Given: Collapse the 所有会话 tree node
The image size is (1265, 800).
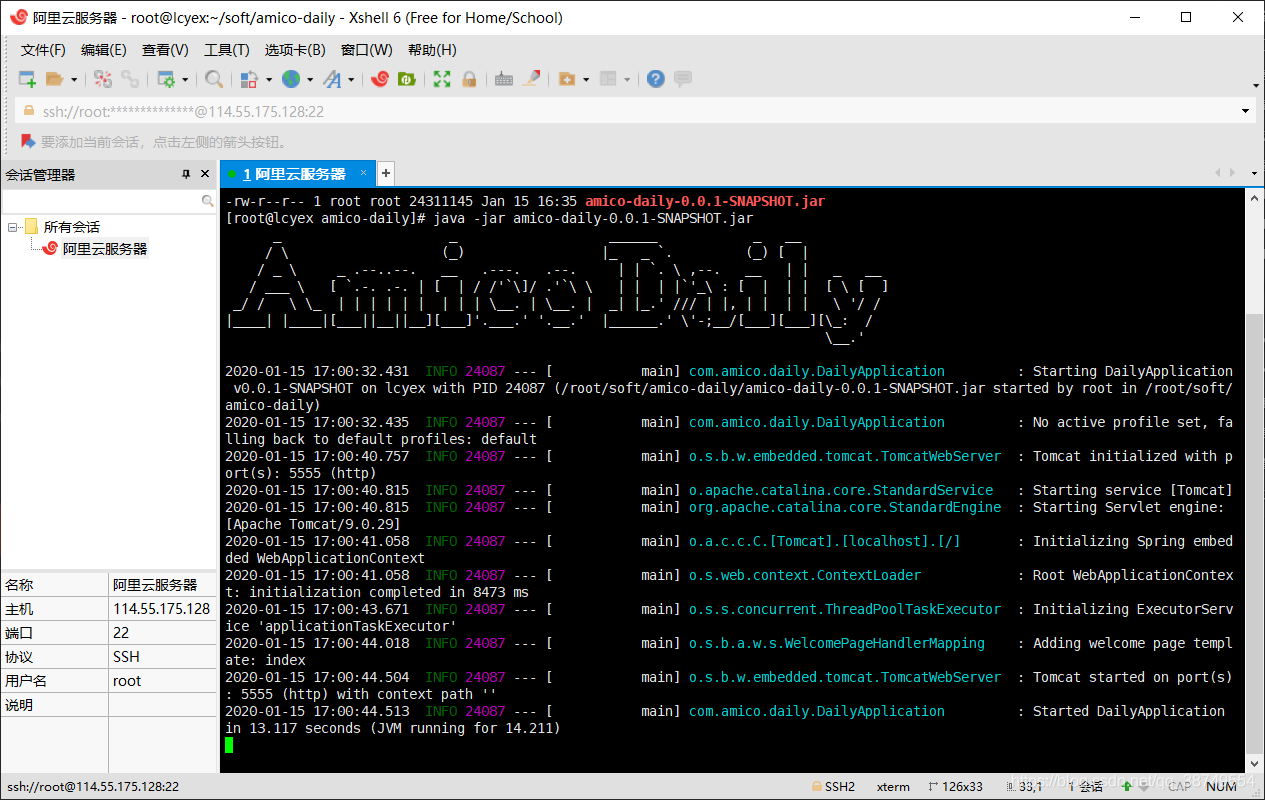Looking at the screenshot, I should click(13, 227).
